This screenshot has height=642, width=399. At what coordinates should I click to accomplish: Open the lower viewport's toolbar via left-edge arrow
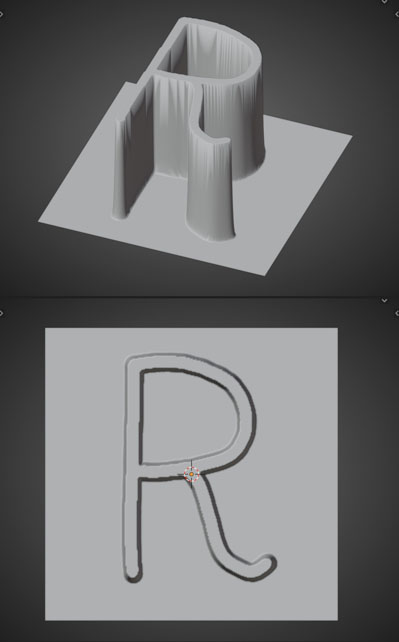pyautogui.click(x=2, y=314)
